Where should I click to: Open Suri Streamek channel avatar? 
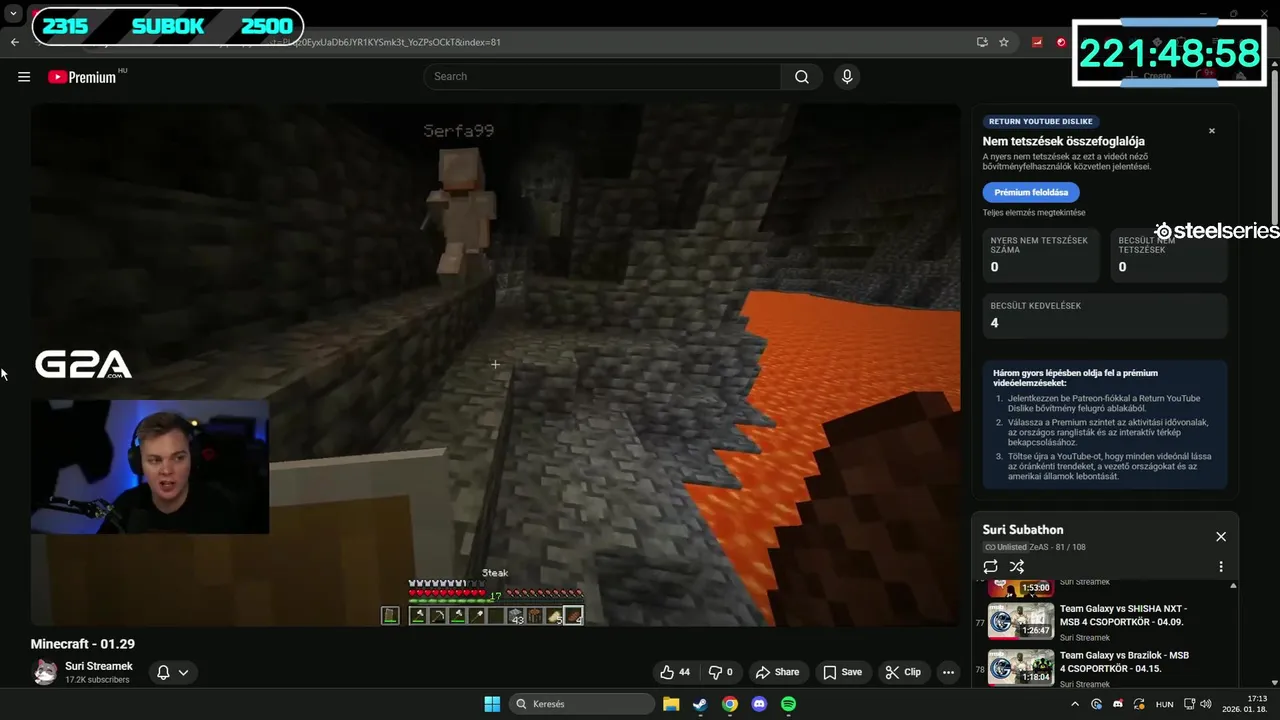[x=45, y=672]
